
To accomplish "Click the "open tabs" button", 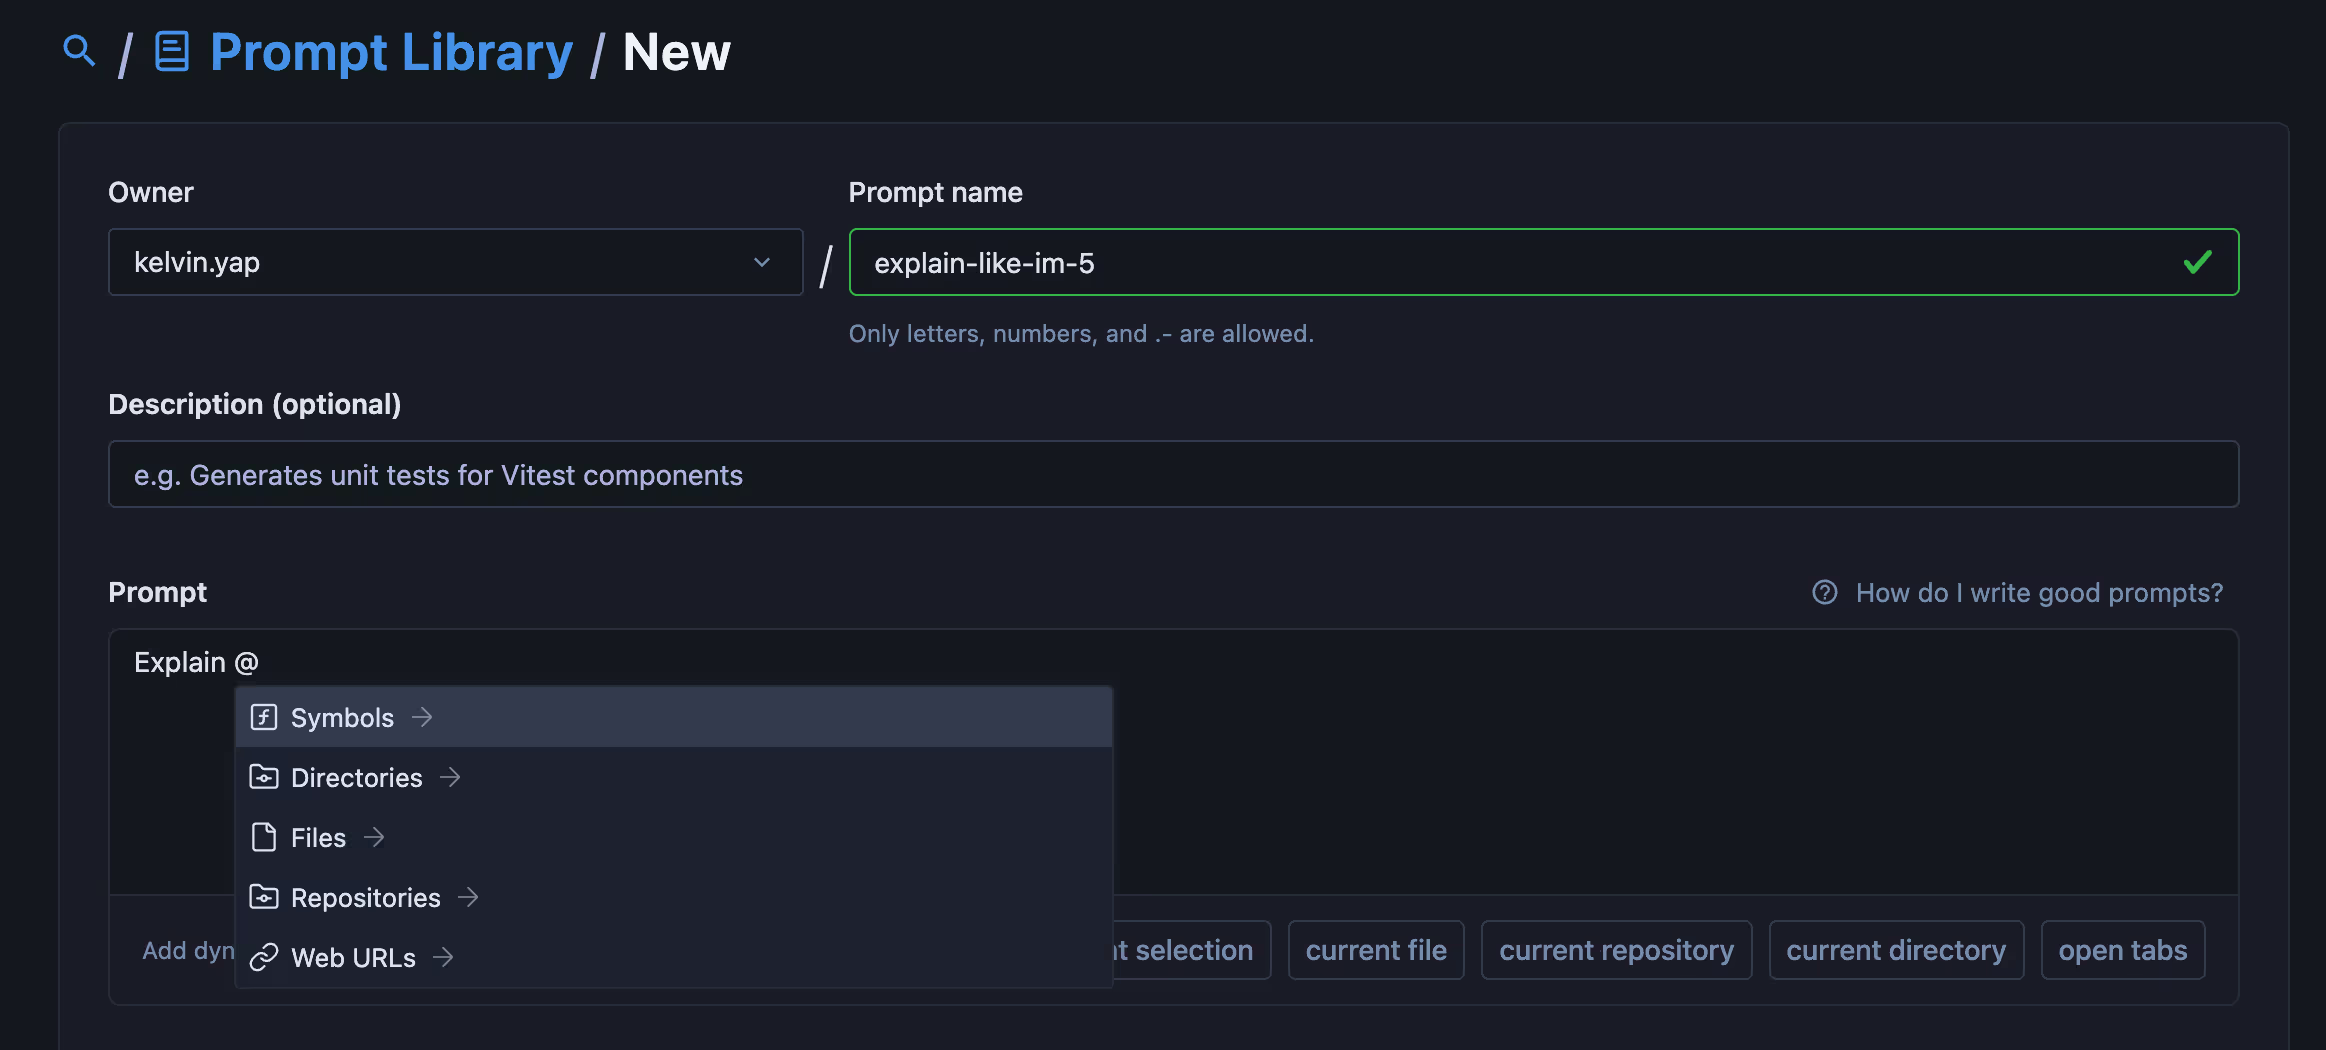I will (x=2121, y=949).
